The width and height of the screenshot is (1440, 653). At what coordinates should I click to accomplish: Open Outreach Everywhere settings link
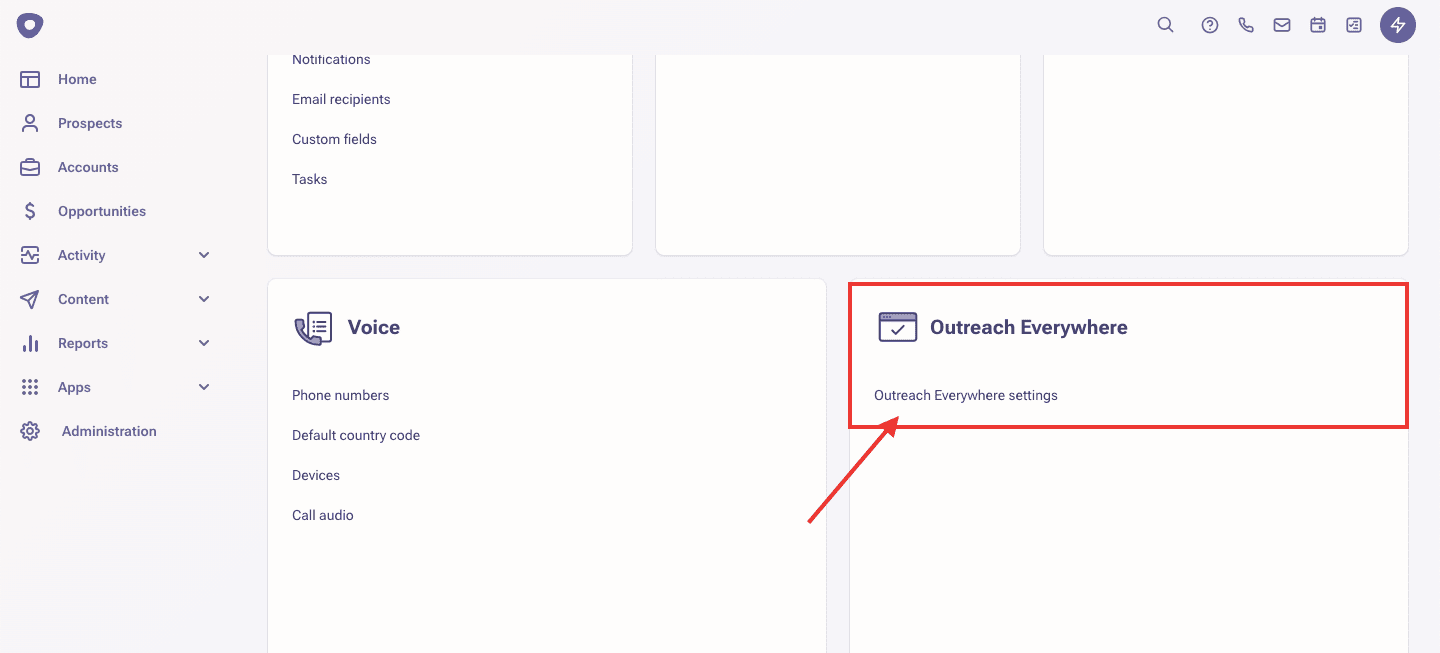[966, 395]
